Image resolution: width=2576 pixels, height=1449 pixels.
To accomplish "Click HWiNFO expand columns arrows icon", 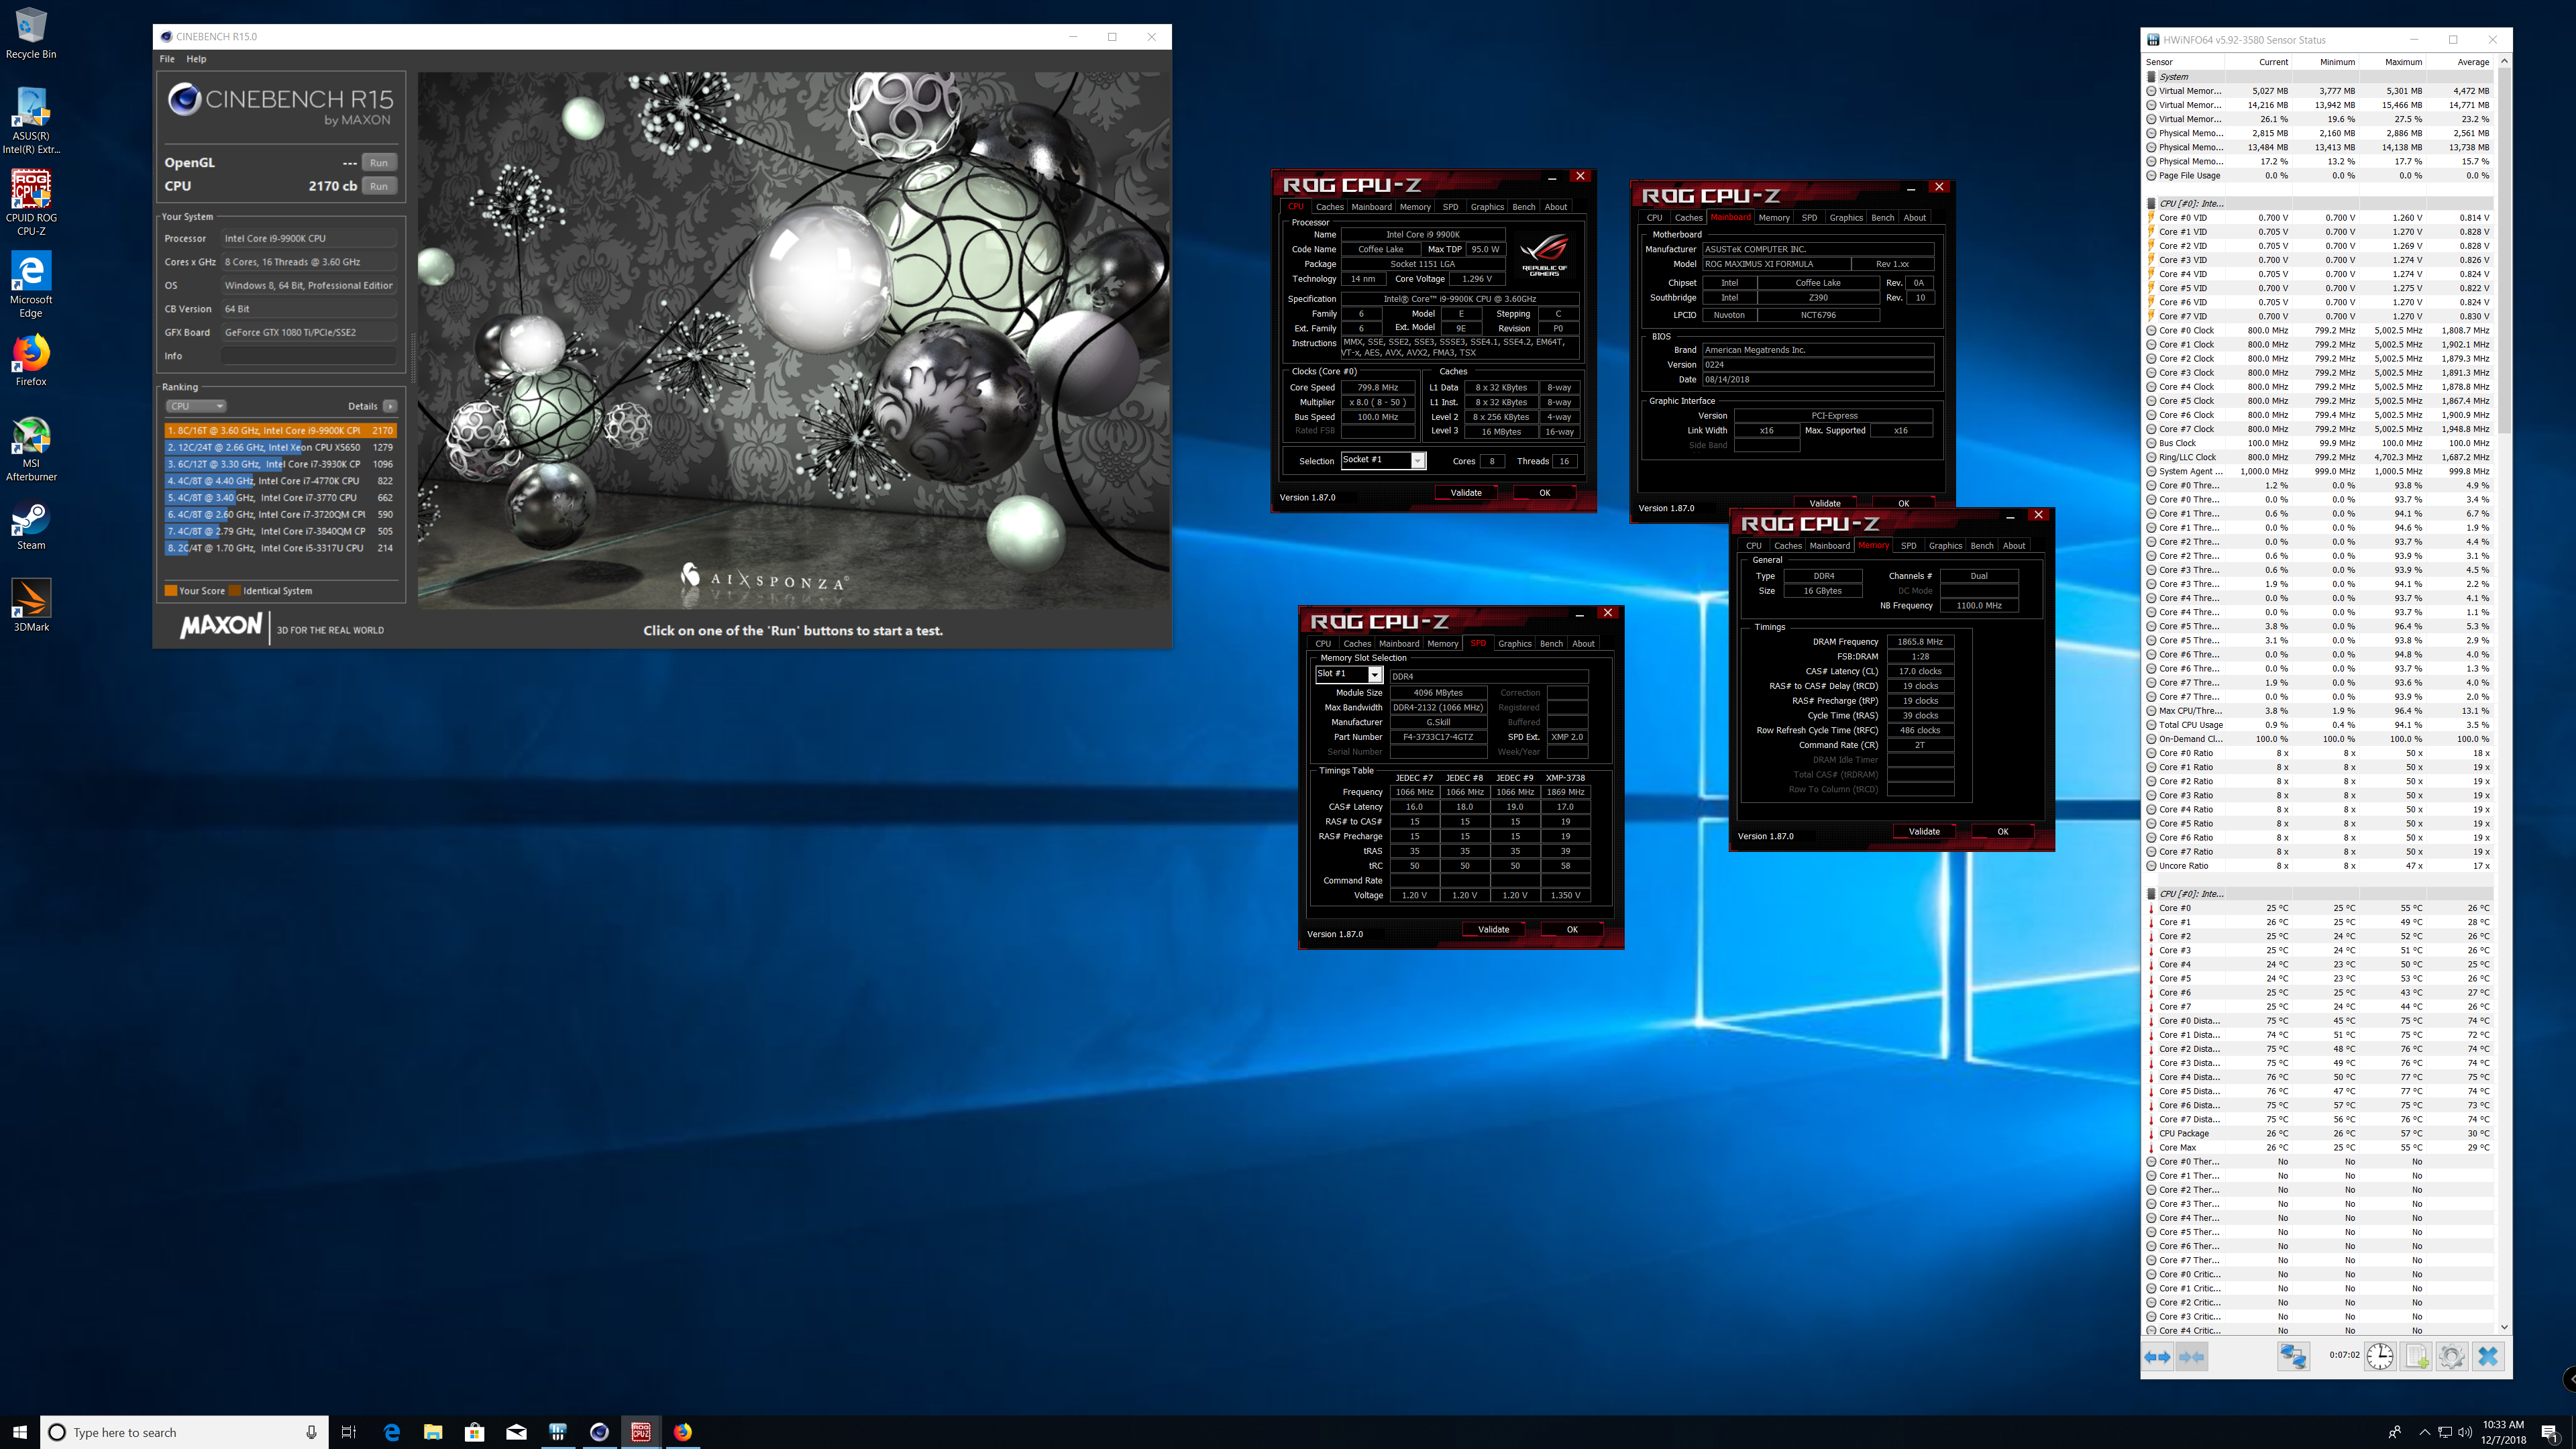I will pos(2158,1357).
